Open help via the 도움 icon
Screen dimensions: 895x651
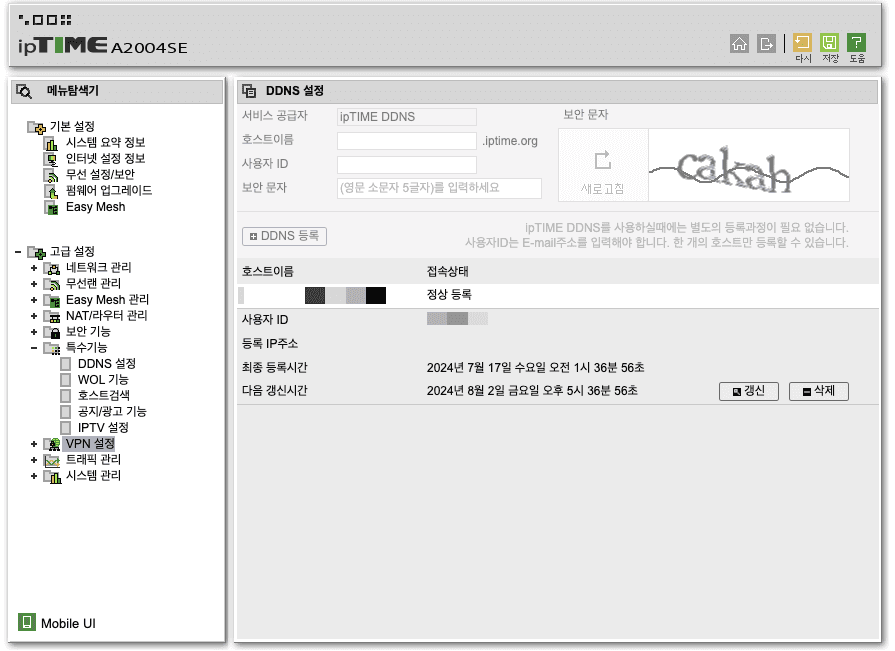(x=858, y=42)
